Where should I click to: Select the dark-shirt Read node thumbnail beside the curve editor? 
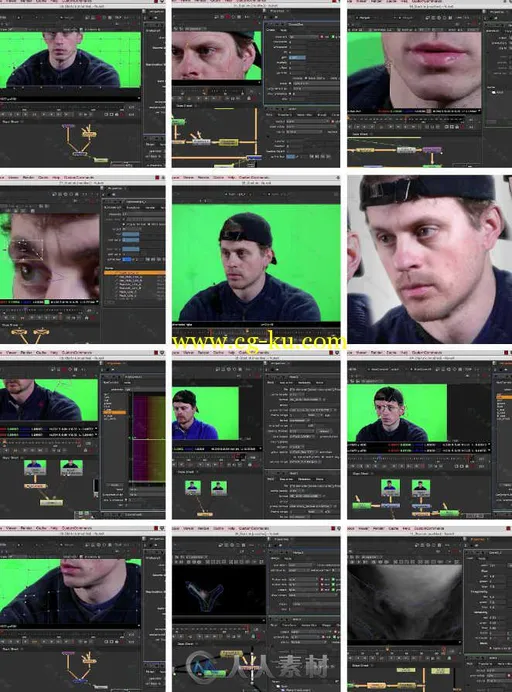(x=71, y=466)
